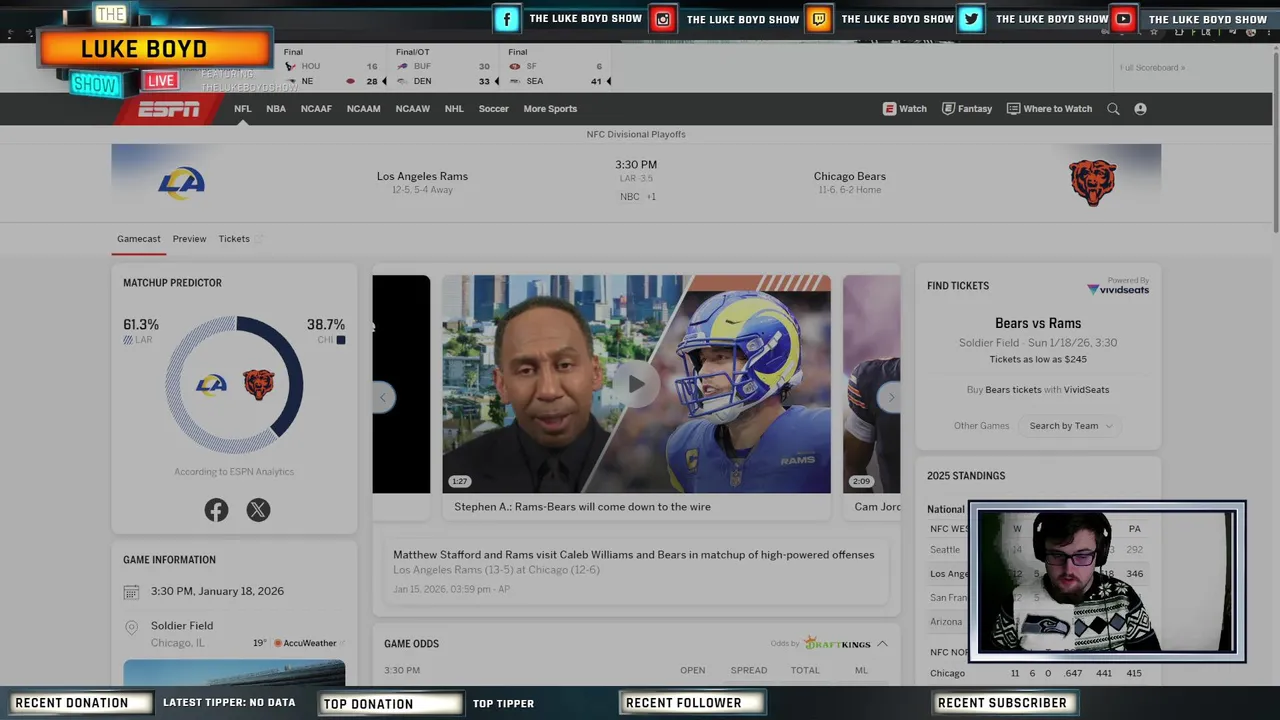Open the Soccer section

pos(493,109)
